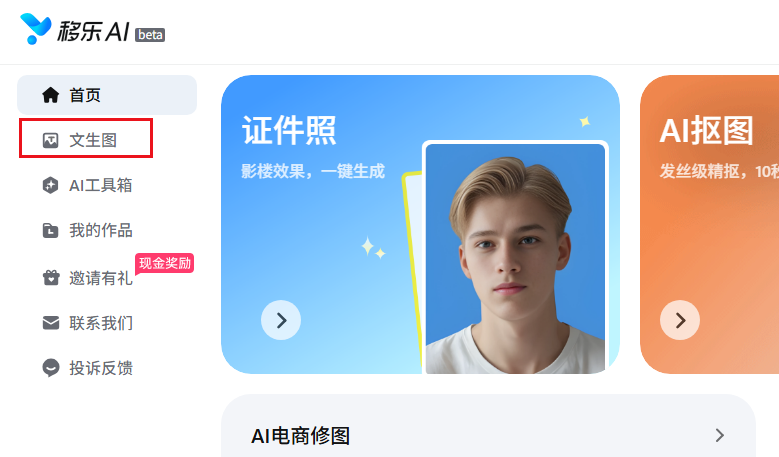The width and height of the screenshot is (779, 457).
Task: Click the 联系我们 envelope icon
Action: pyautogui.click(x=51, y=323)
